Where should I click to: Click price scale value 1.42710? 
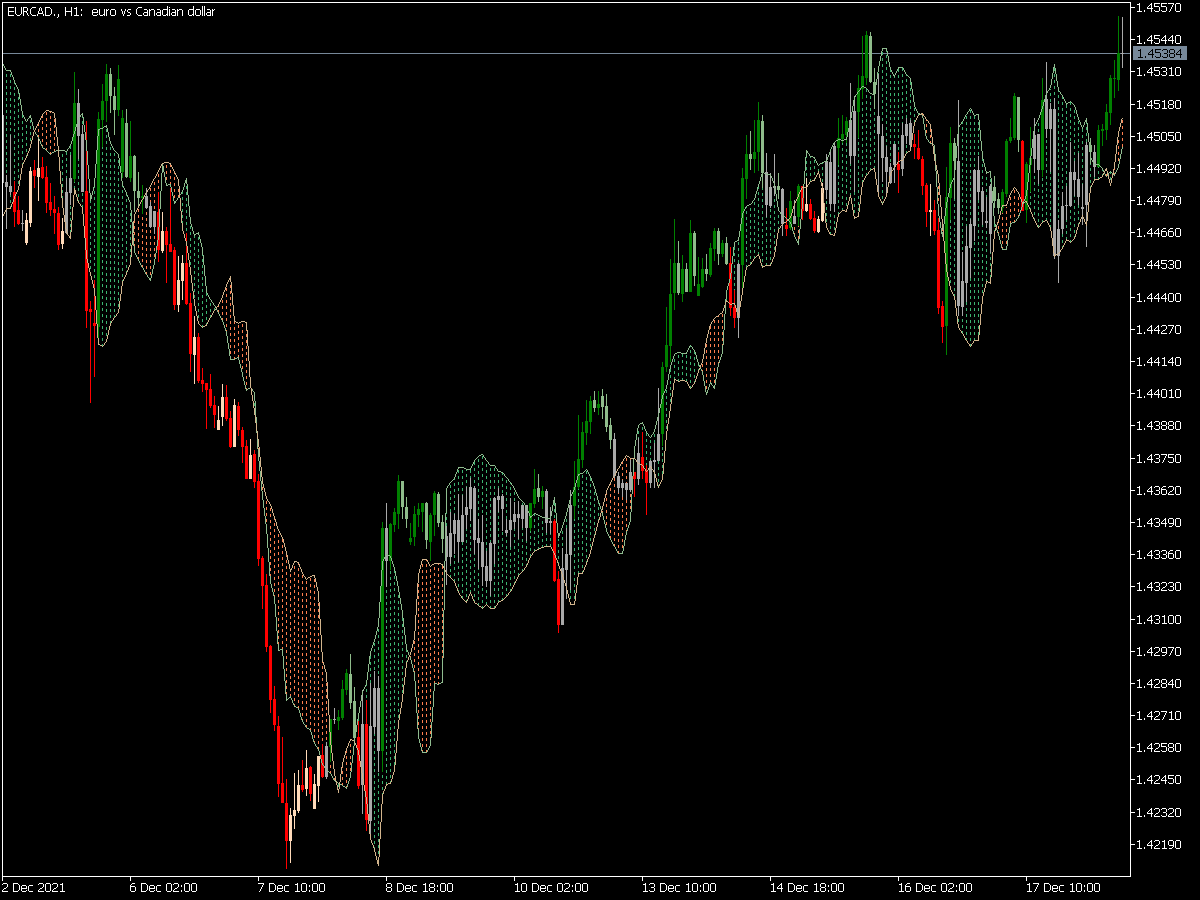pyautogui.click(x=1159, y=715)
